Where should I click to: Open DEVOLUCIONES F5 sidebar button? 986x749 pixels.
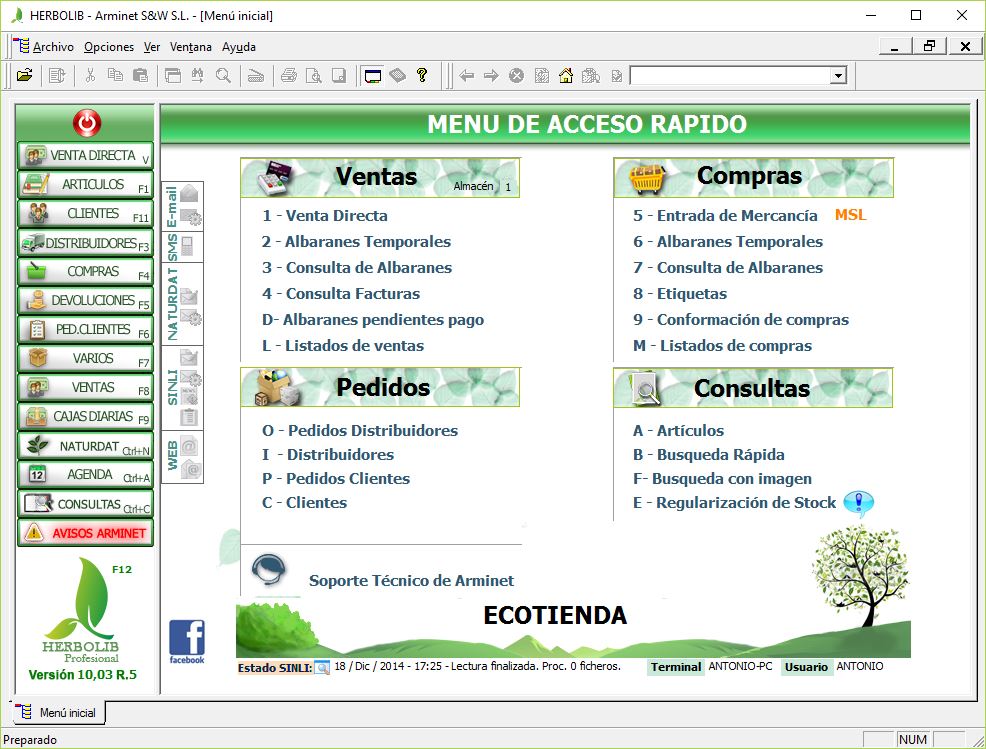(86, 300)
